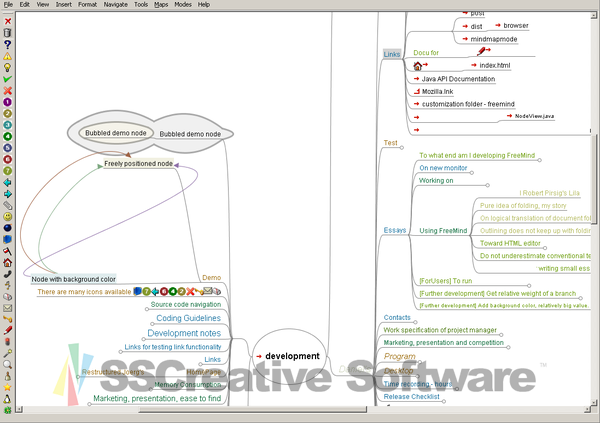Add the envelope mail icon in the left toolbar
The image size is (600, 423).
click(x=7, y=308)
